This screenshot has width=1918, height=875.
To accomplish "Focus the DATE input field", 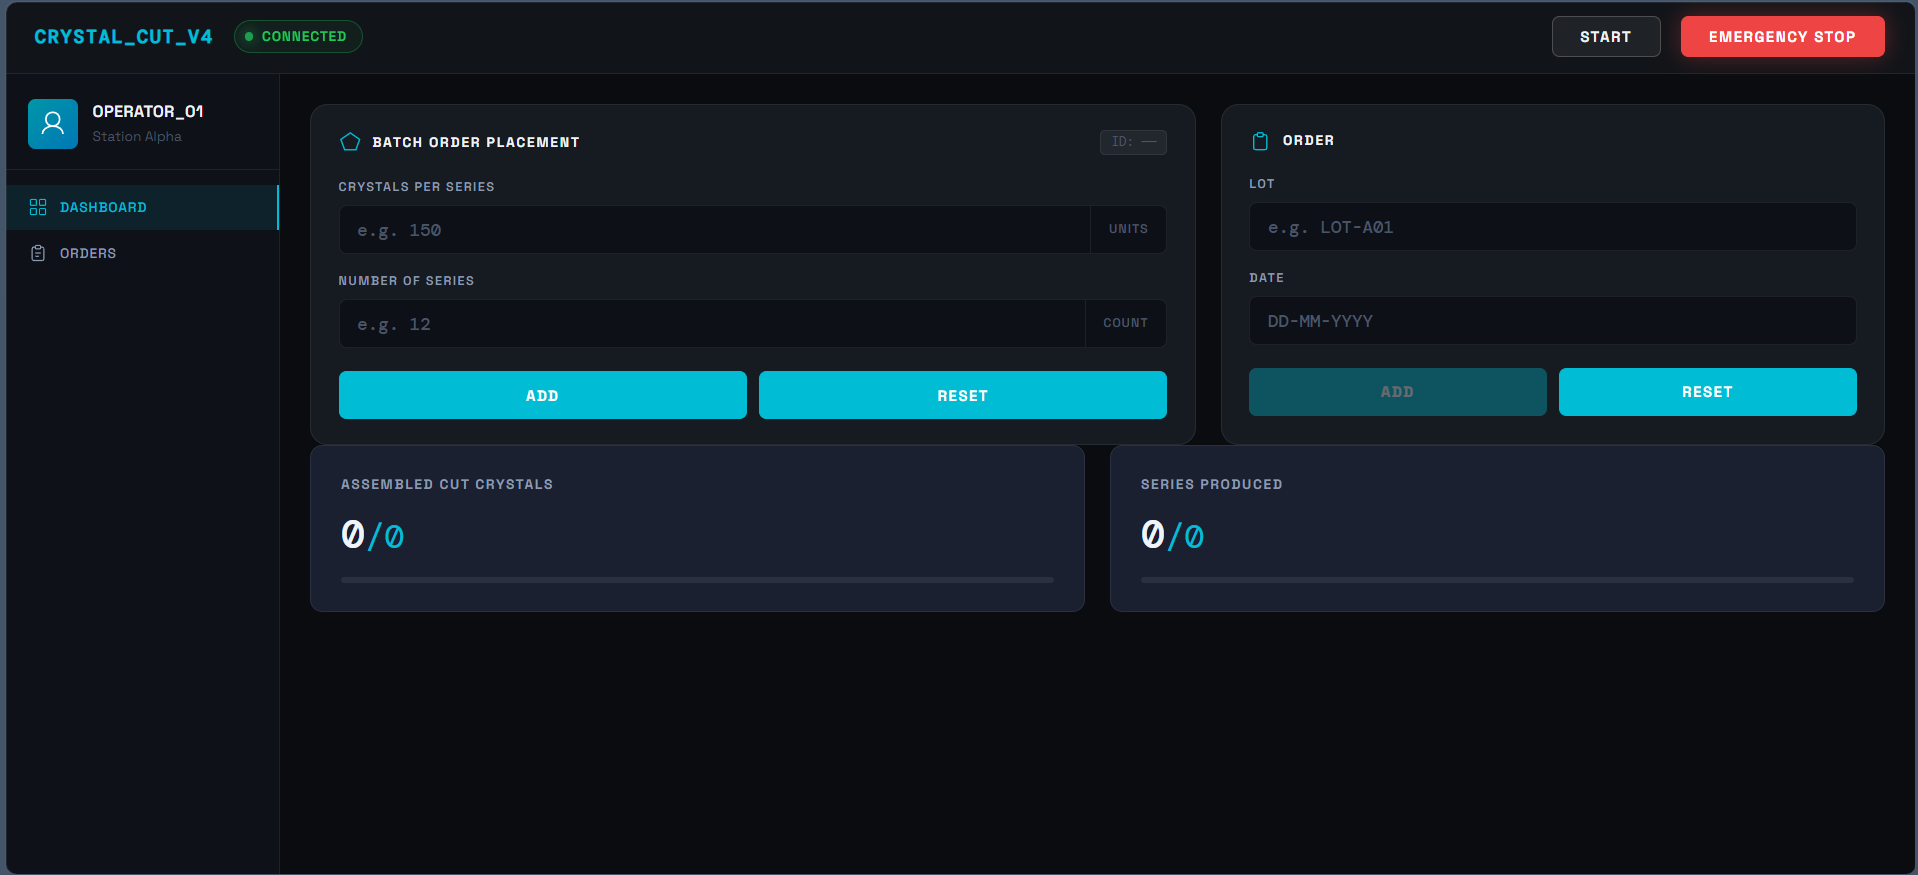I will [1553, 321].
